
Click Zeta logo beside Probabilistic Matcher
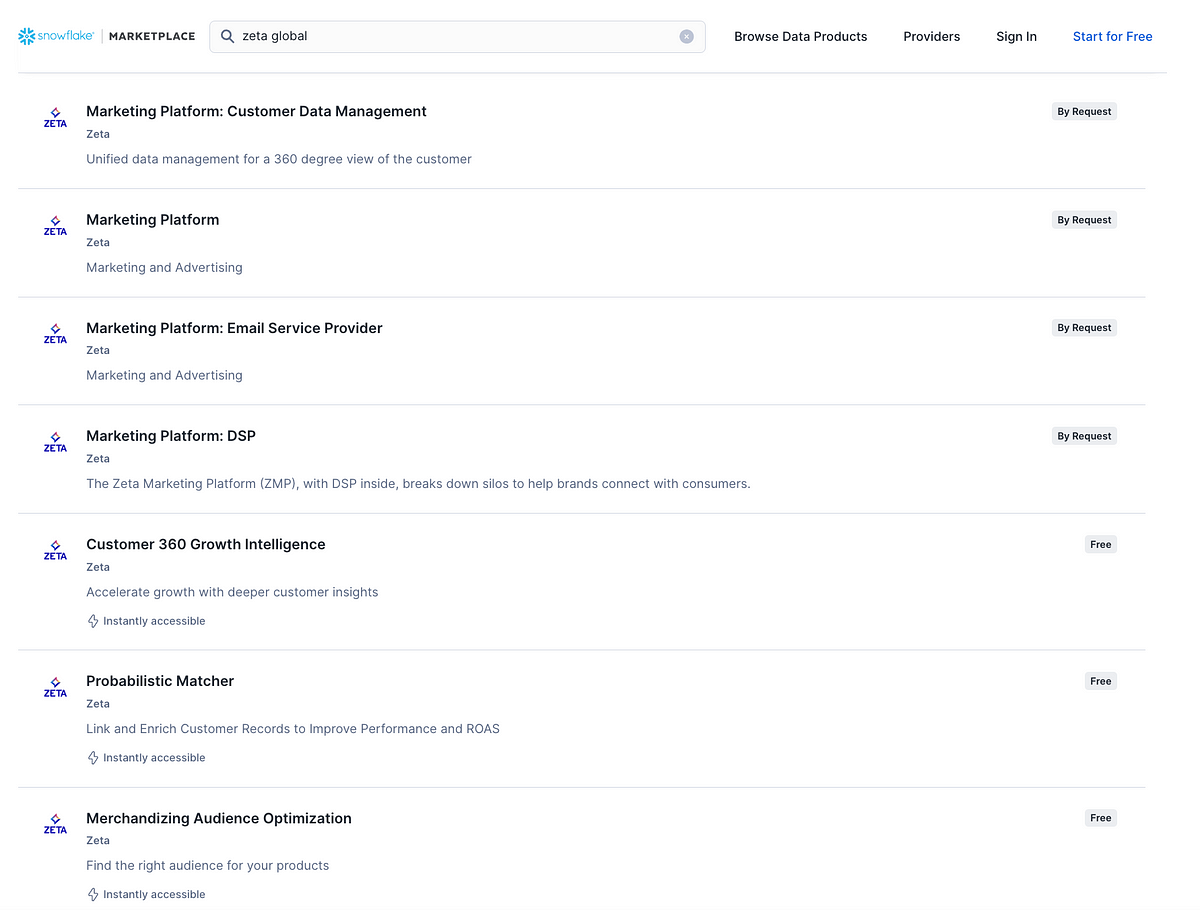[55, 687]
